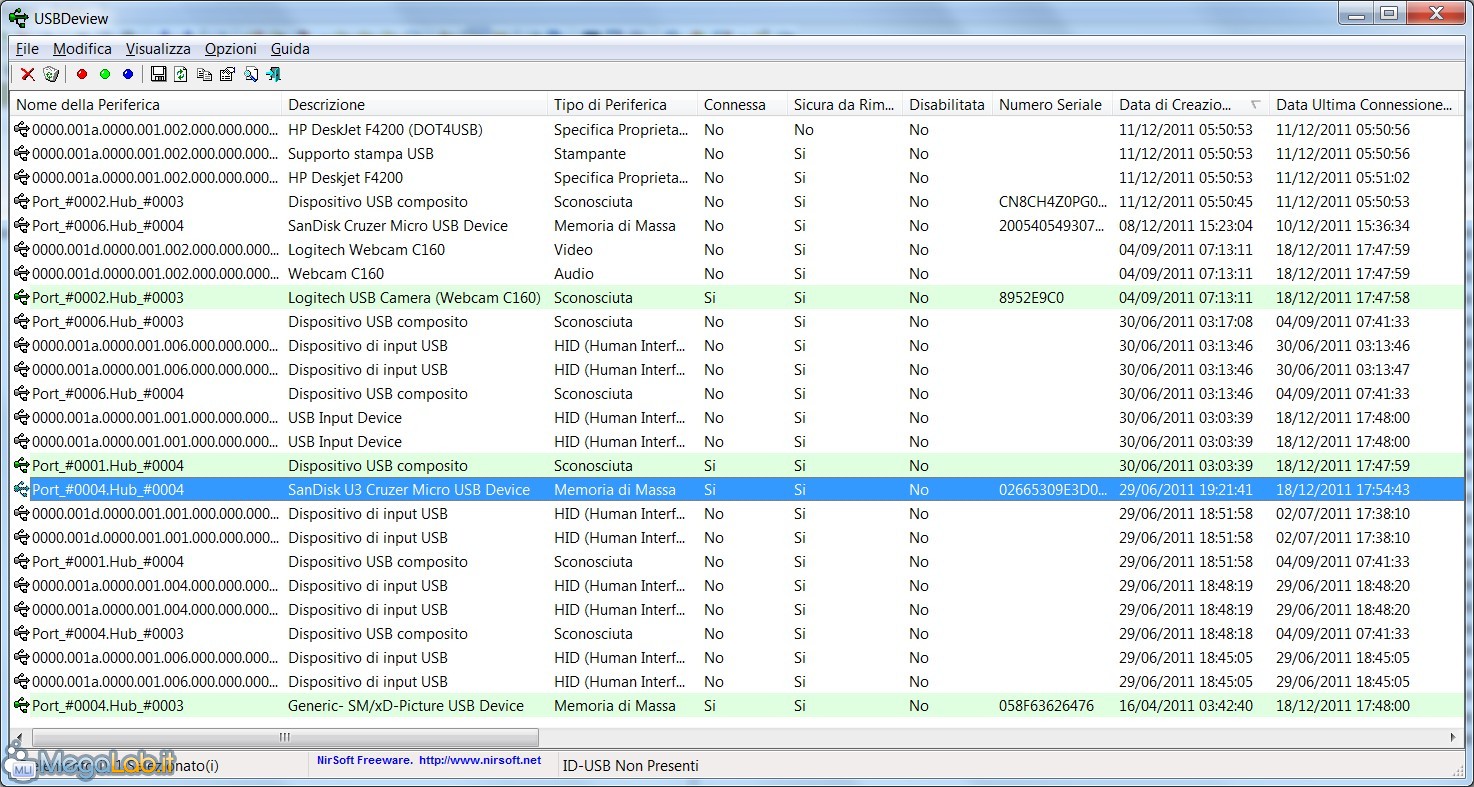
Task: Click the recycle bin disconnect devices icon
Action: click(x=51, y=74)
